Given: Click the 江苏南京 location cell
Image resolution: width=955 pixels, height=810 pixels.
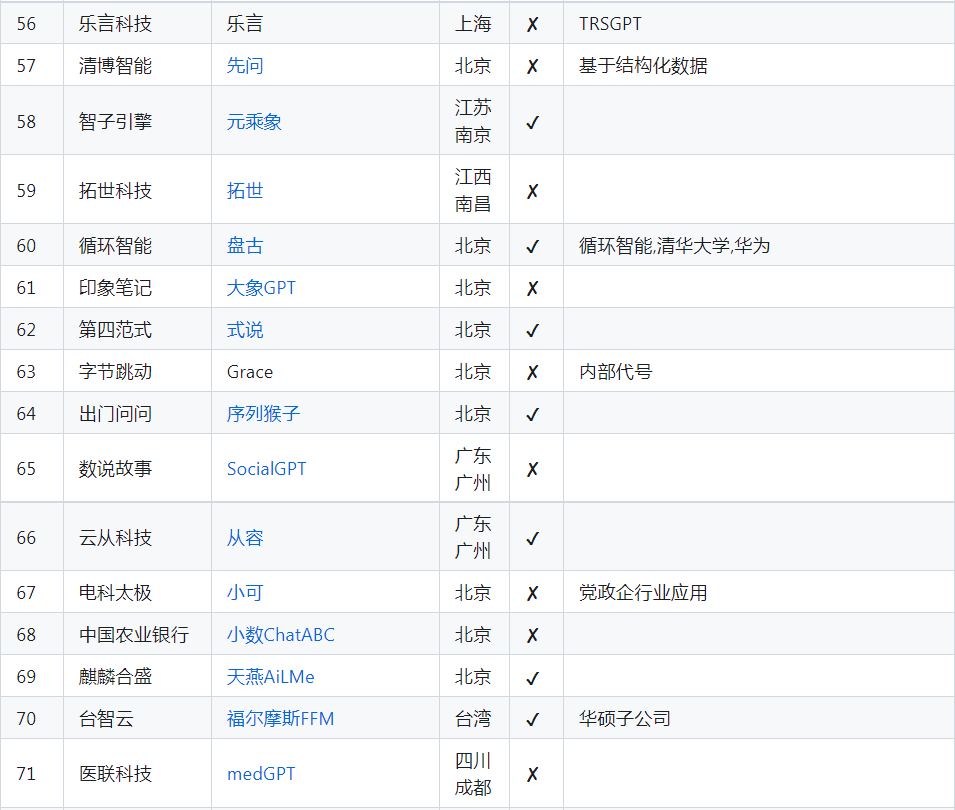Looking at the screenshot, I should (x=474, y=121).
